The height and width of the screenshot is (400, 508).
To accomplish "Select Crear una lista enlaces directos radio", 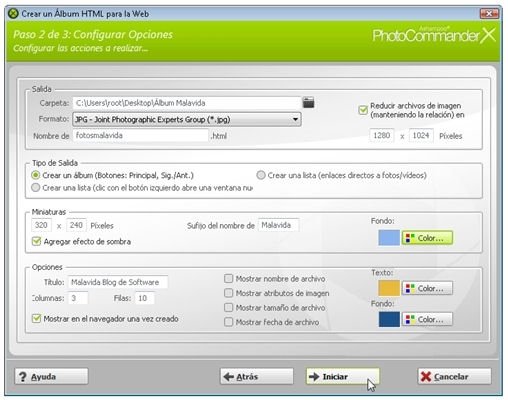I will [x=261, y=175].
